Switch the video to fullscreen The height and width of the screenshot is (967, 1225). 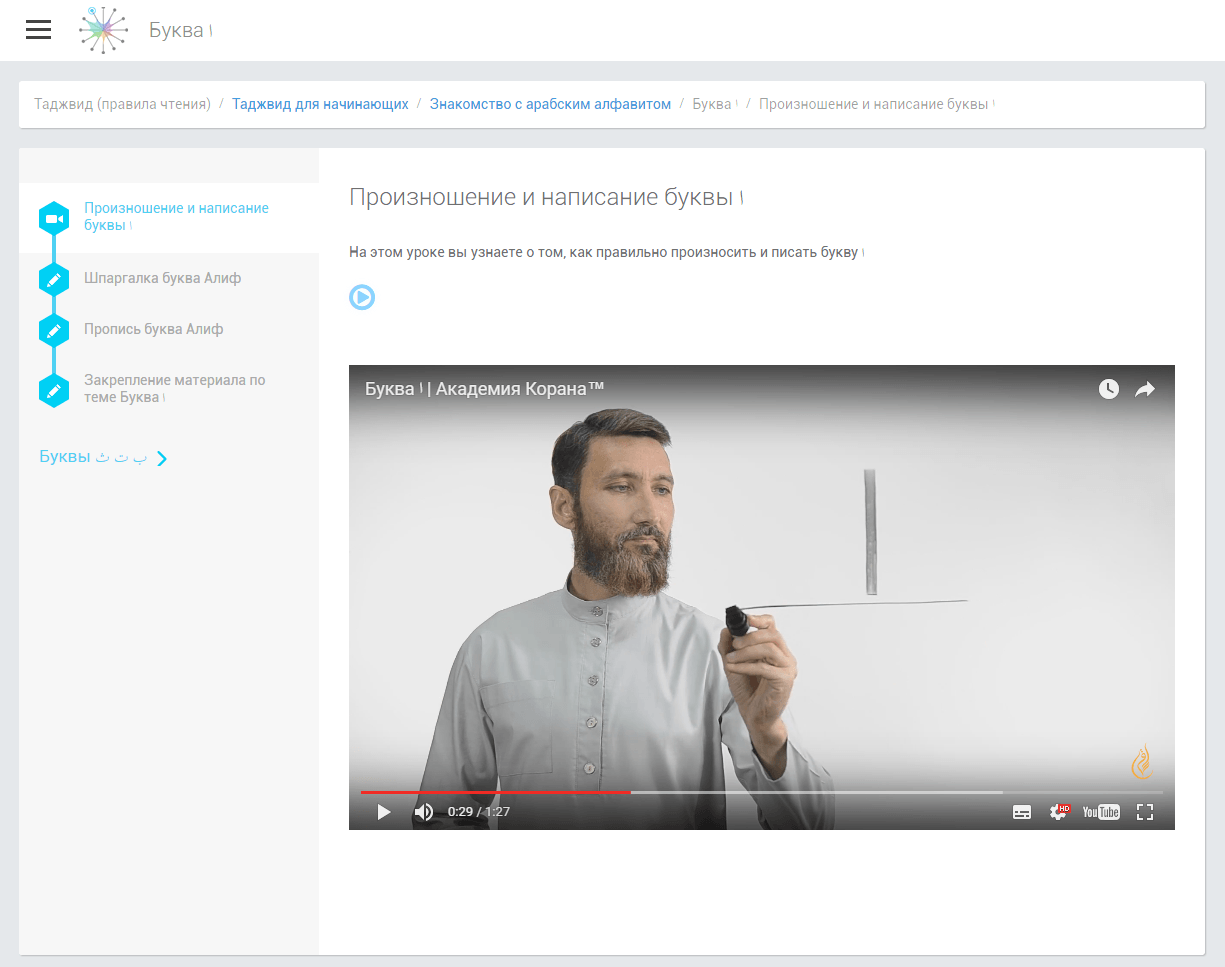[x=1145, y=812]
